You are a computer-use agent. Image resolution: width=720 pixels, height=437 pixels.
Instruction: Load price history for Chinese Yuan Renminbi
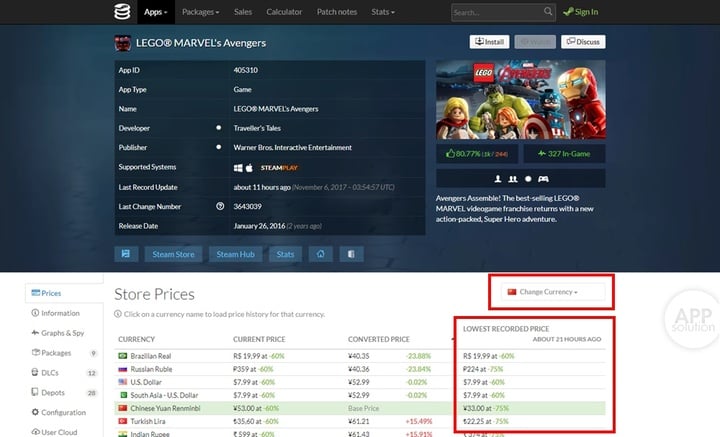pos(165,408)
